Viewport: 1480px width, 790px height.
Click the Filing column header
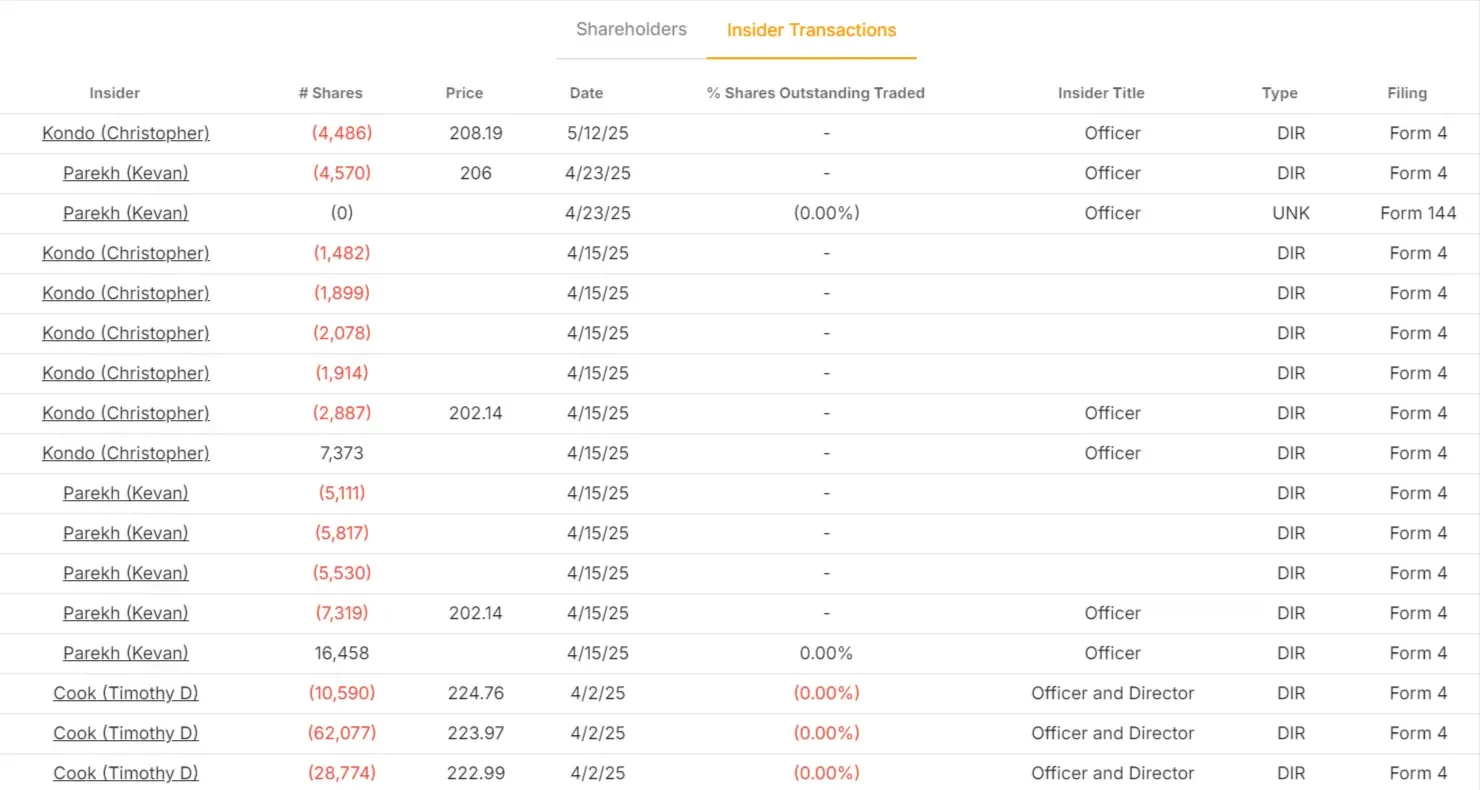coord(1407,93)
